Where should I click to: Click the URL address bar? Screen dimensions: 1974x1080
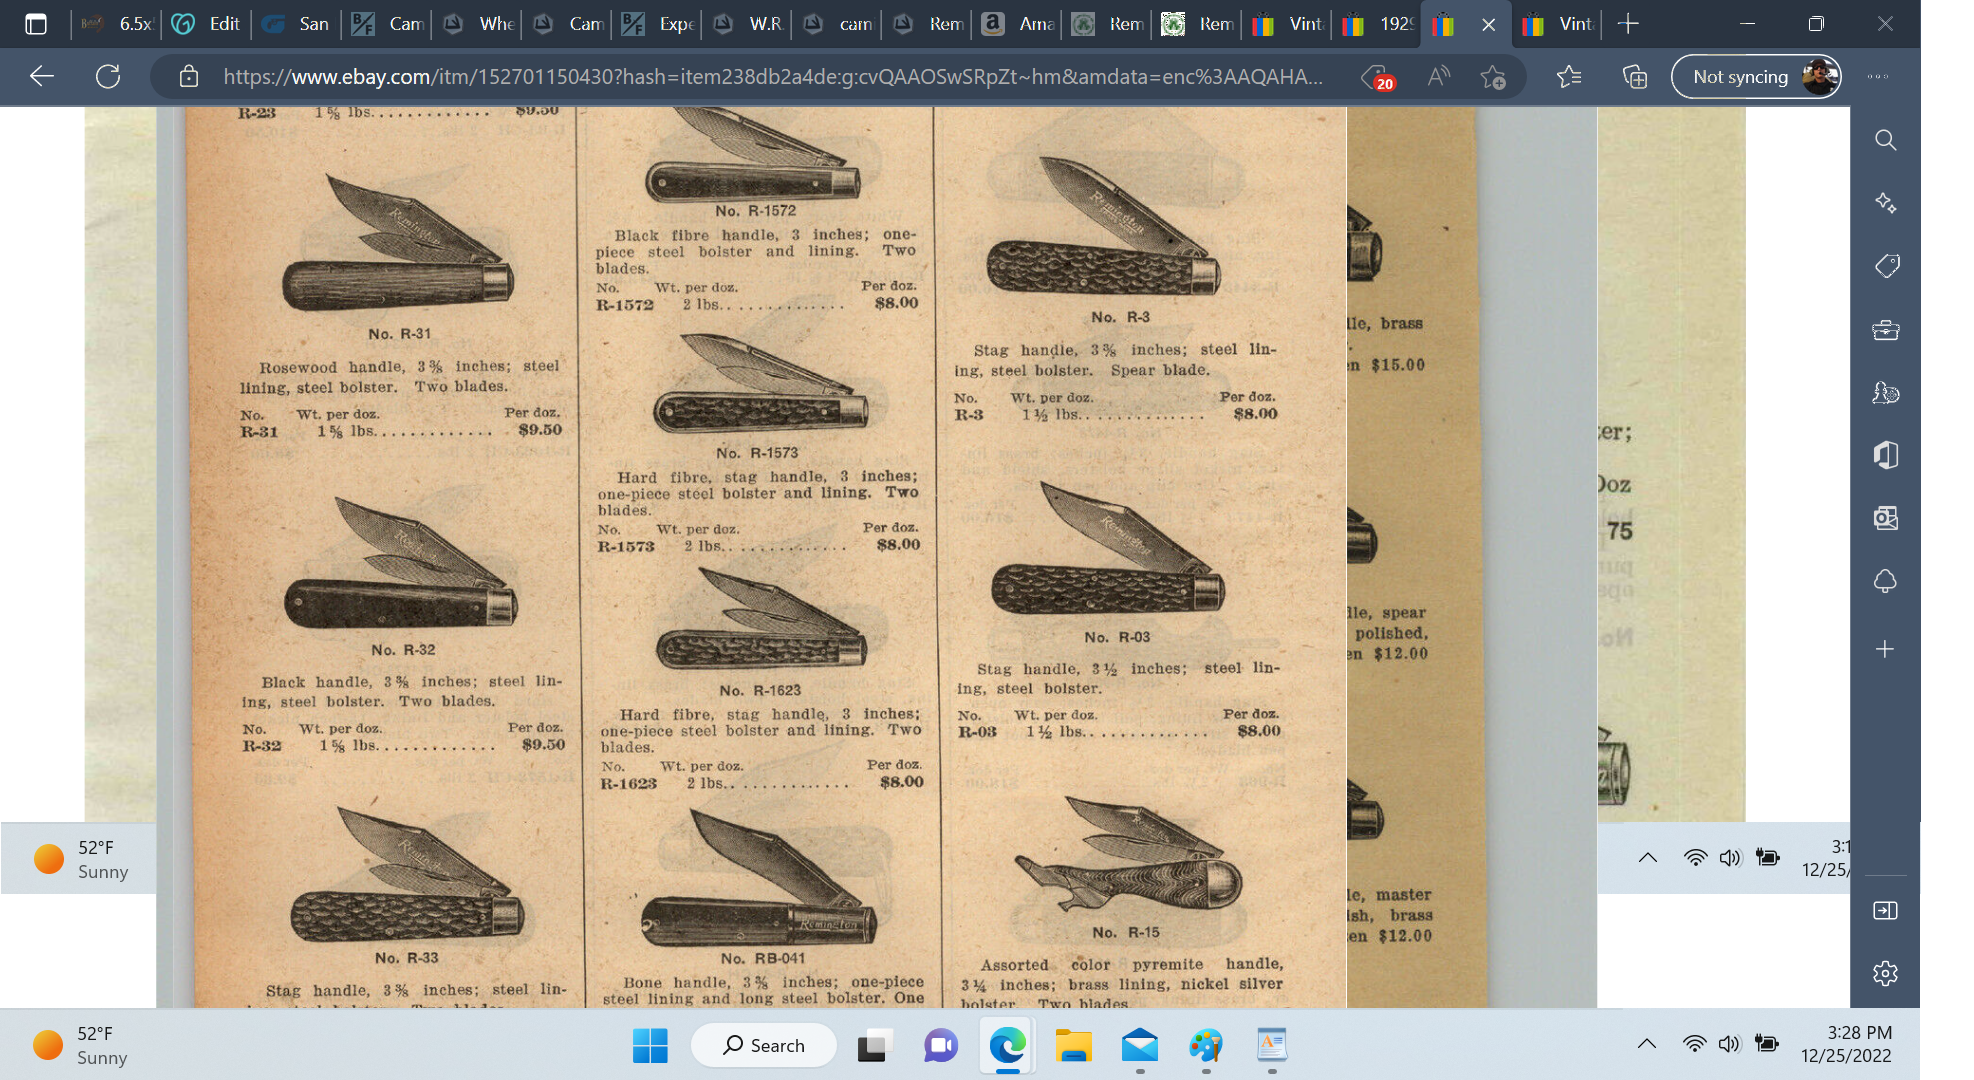(x=772, y=76)
